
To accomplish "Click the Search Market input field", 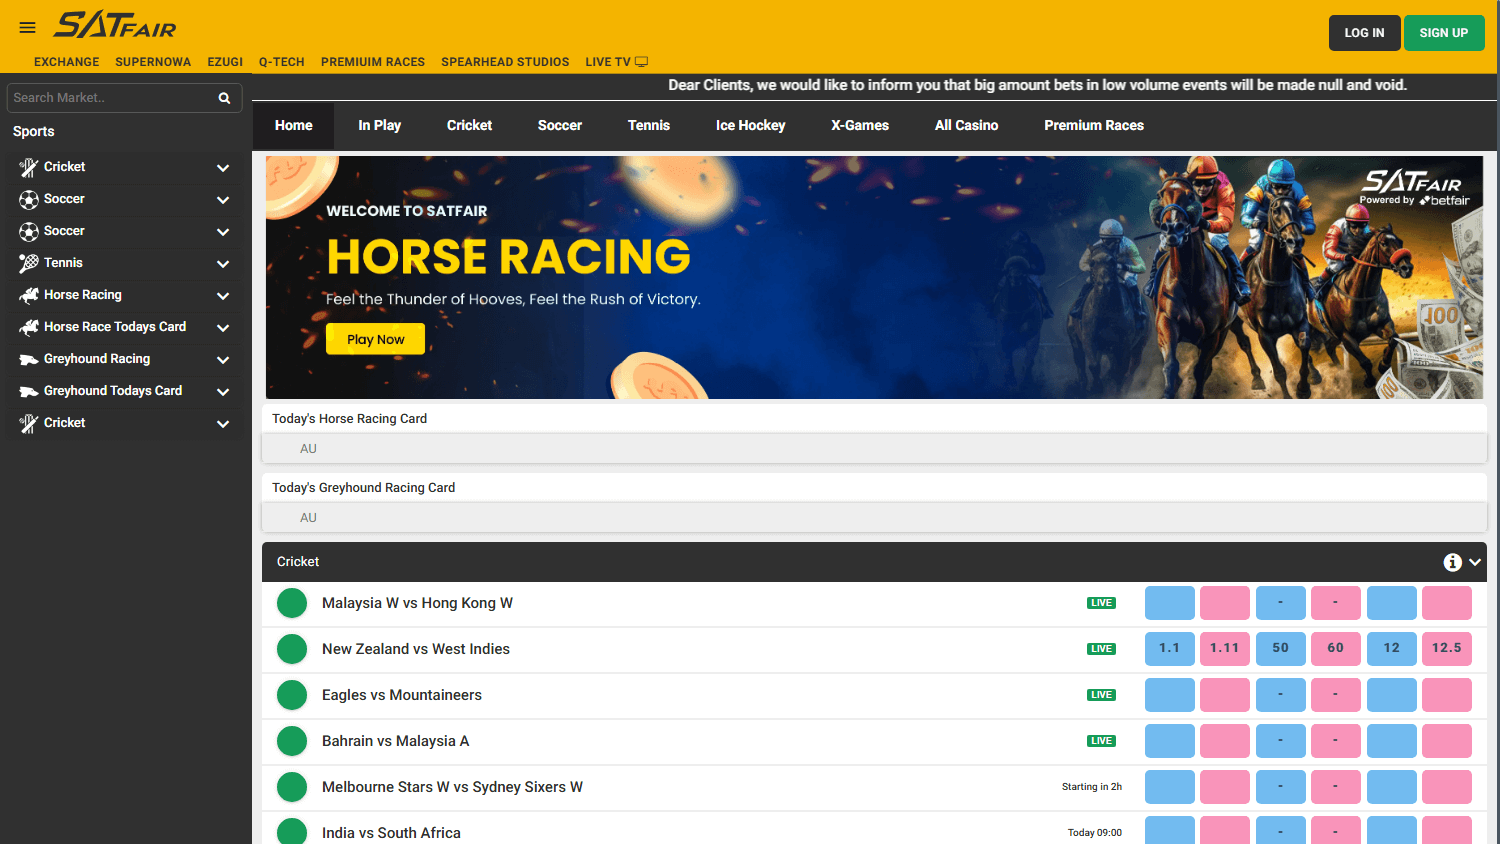I will coord(110,97).
